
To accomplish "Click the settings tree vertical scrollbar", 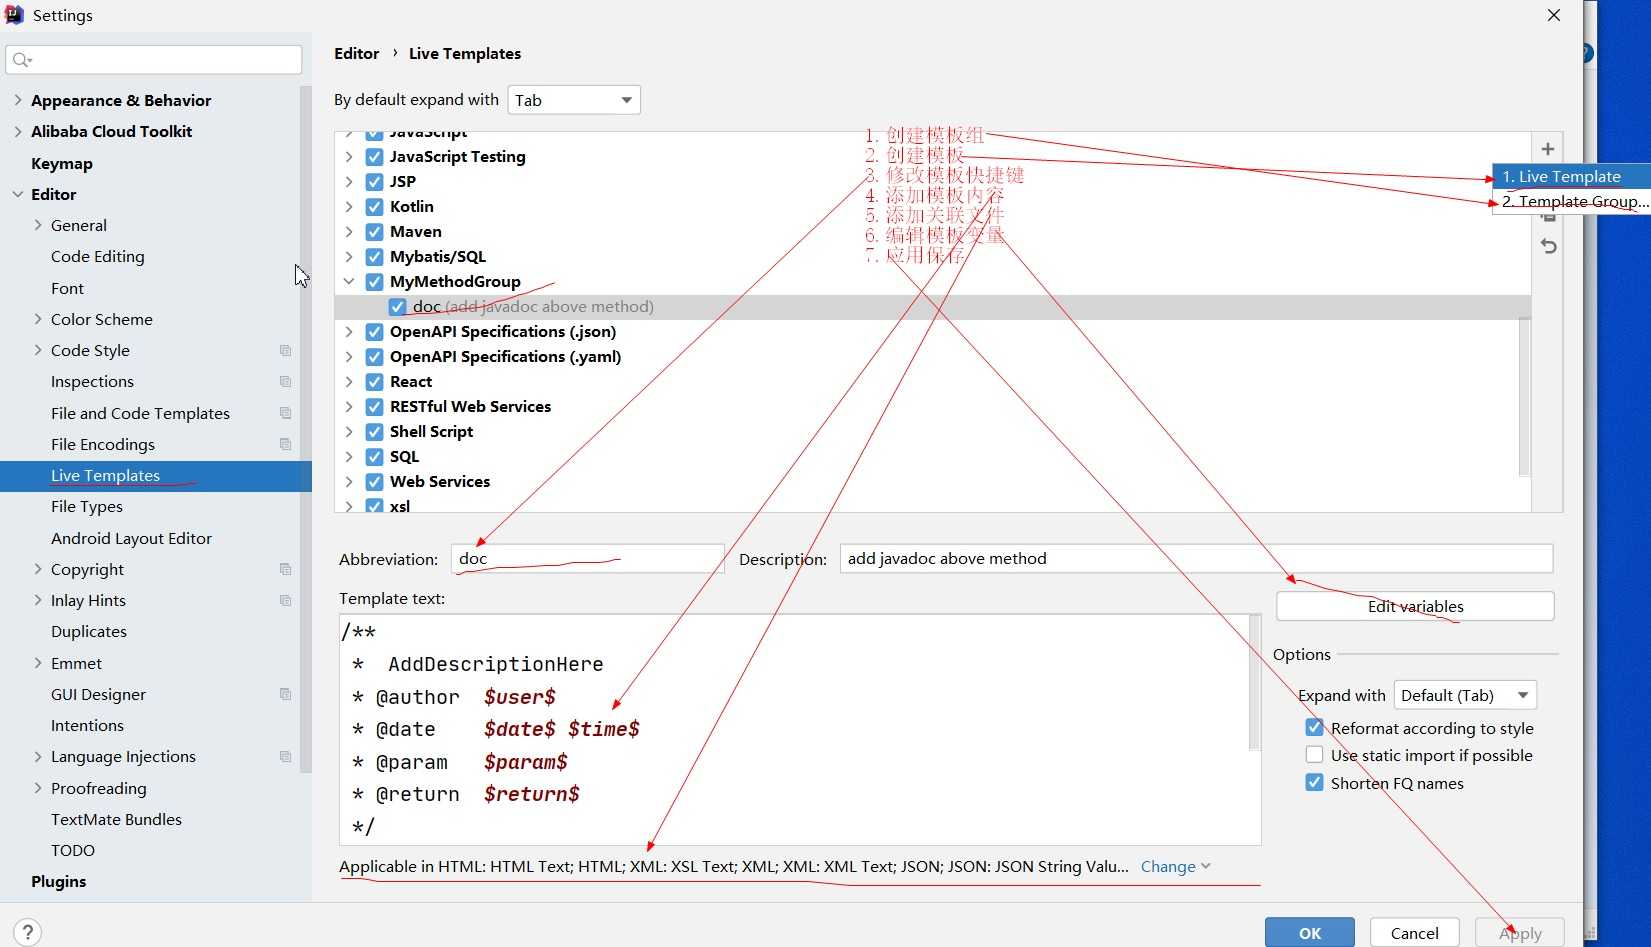I will point(306,430).
